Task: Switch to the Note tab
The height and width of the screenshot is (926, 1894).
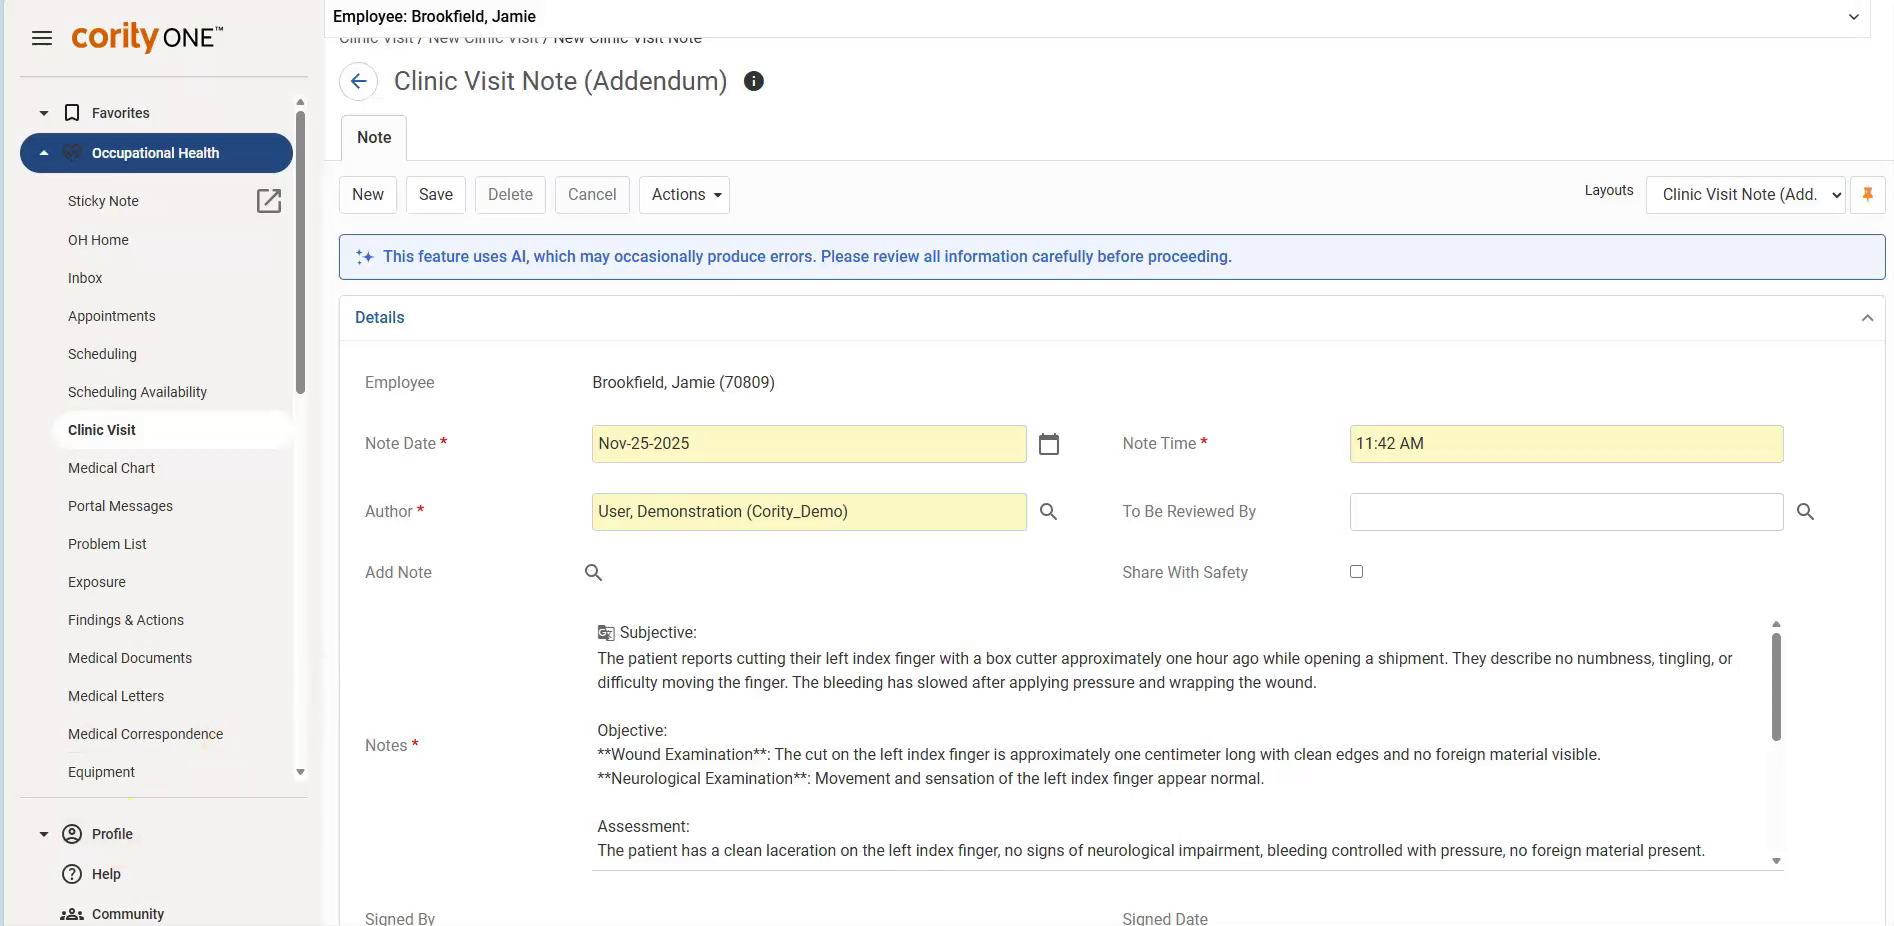Action: click(x=373, y=137)
